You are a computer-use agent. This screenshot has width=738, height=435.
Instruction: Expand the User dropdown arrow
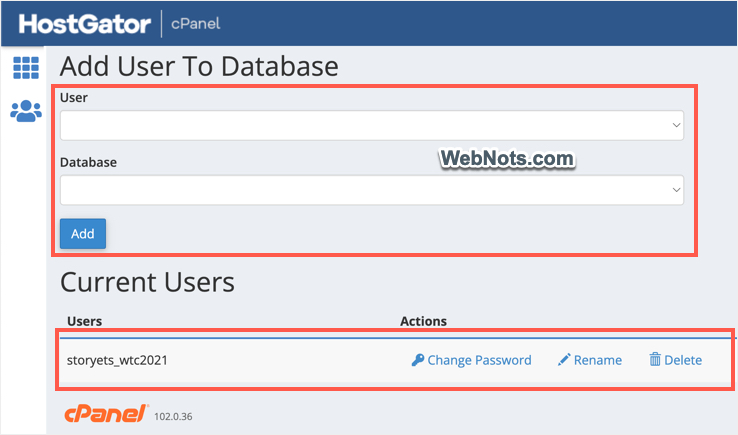pos(677,126)
